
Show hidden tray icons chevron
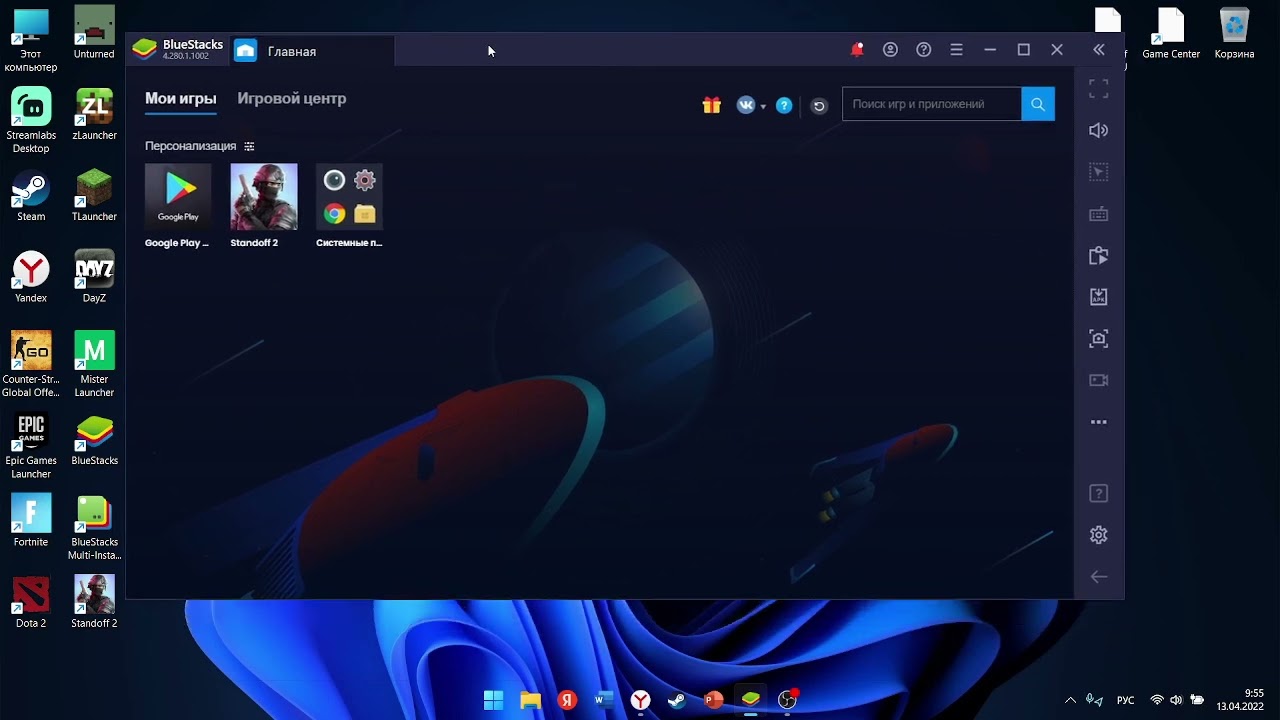coord(1071,700)
